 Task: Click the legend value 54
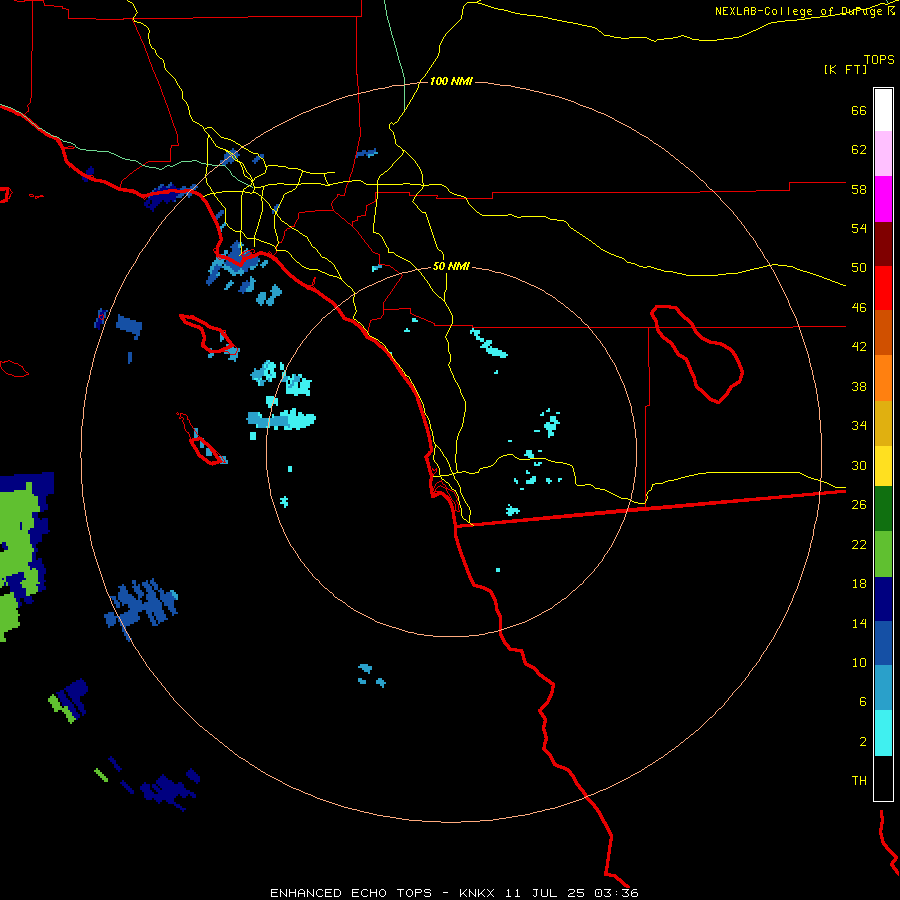[859, 228]
